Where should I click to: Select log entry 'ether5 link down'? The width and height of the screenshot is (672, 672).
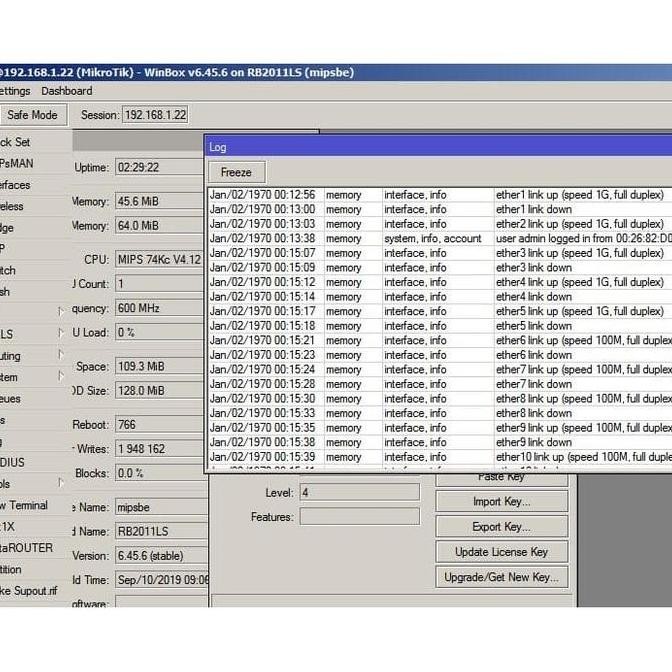(440, 326)
